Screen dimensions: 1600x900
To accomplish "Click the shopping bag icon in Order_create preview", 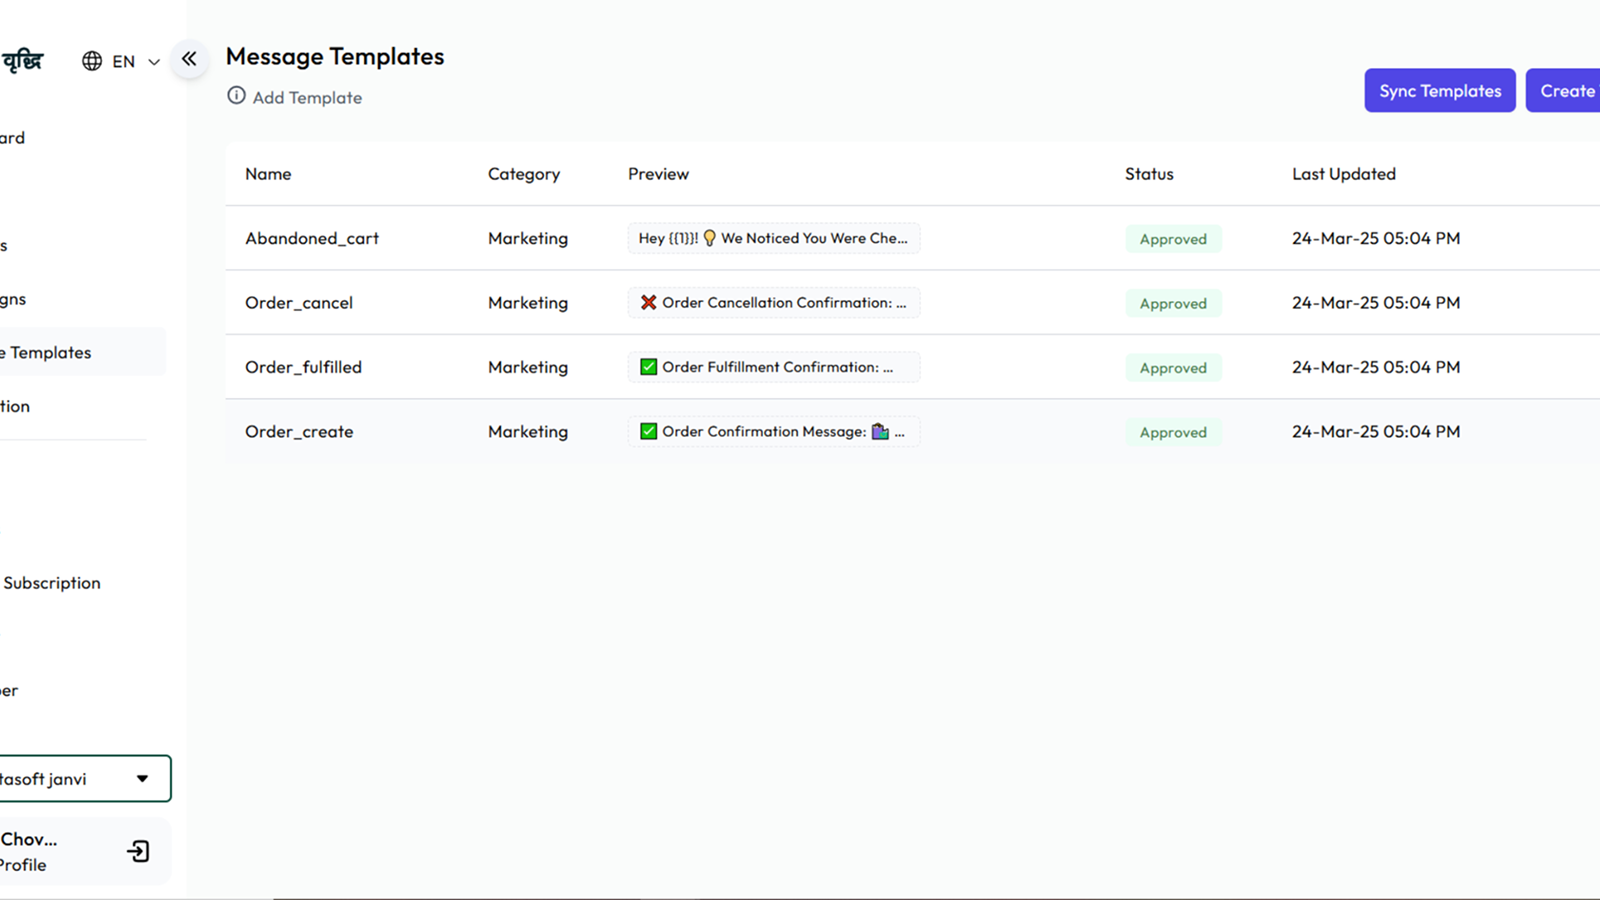I will tap(880, 432).
